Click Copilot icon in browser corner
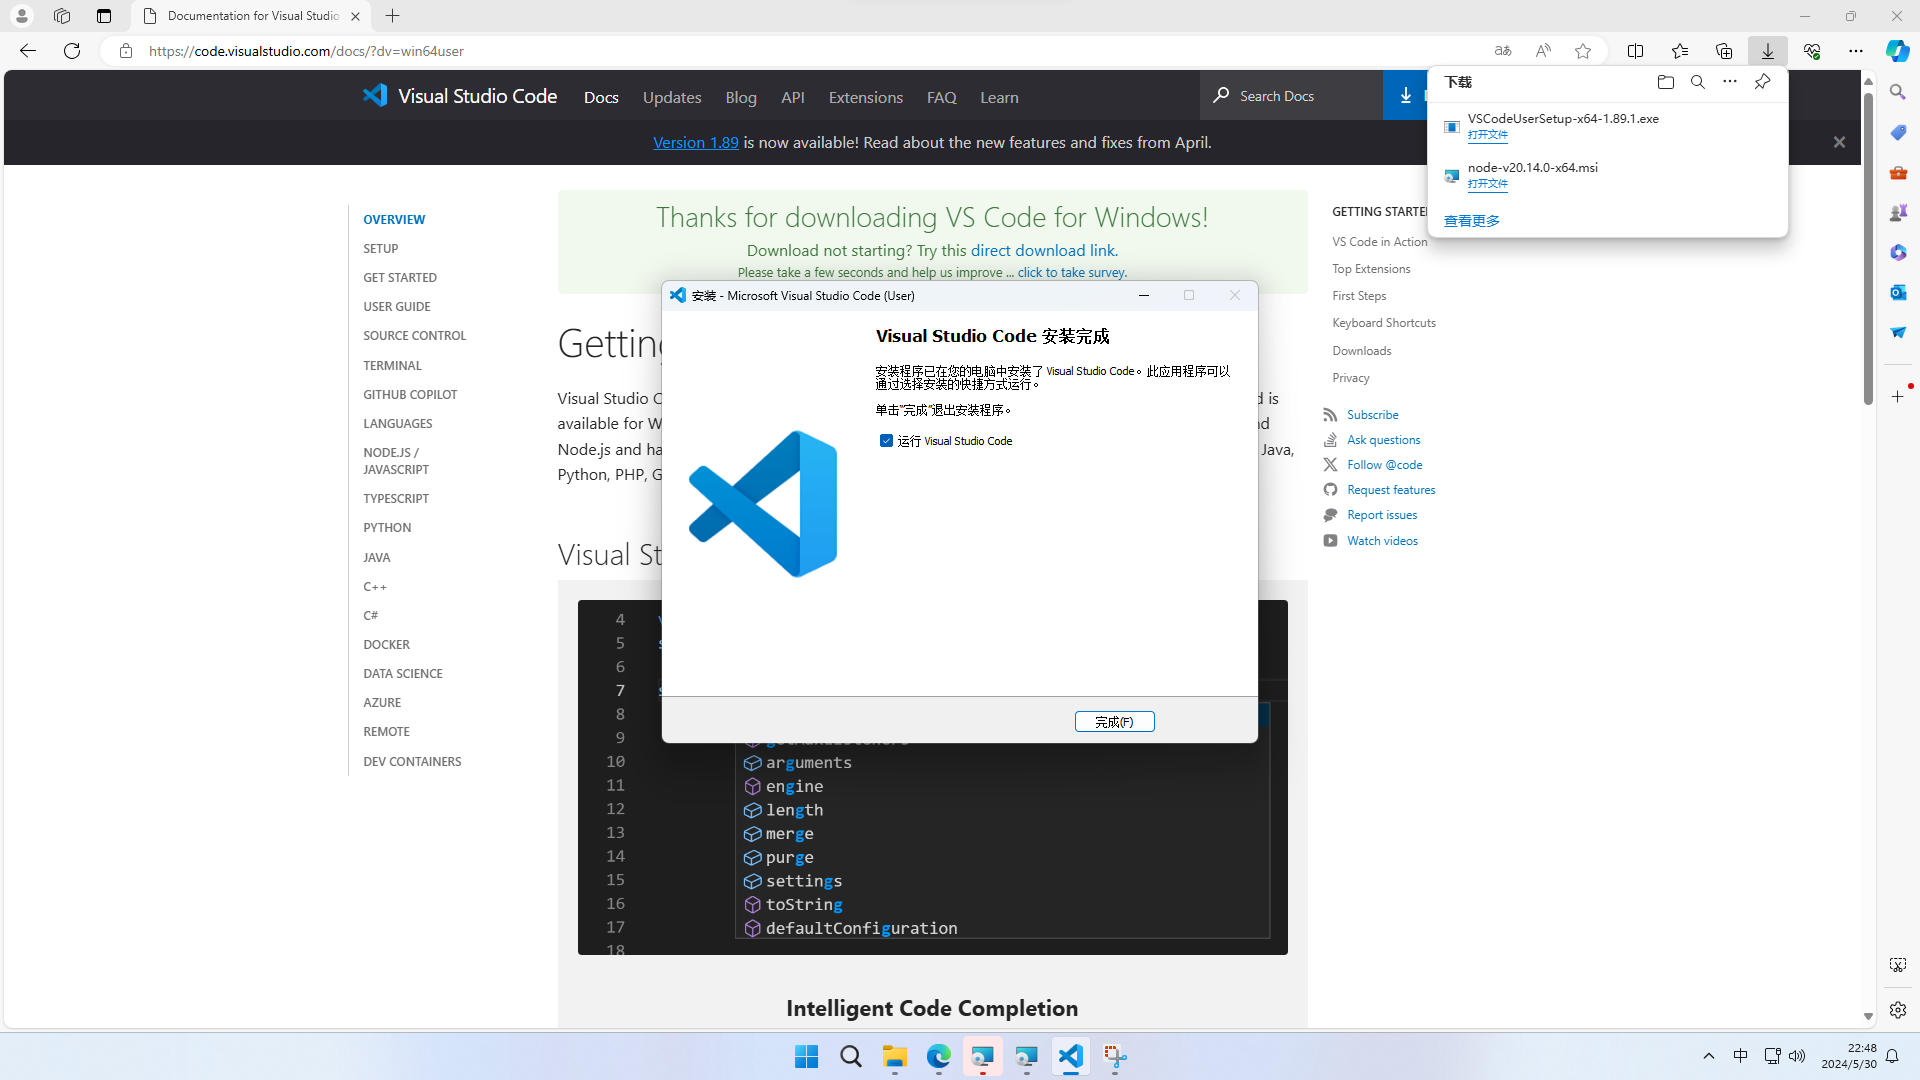This screenshot has height=1080, width=1920. coord(1897,51)
